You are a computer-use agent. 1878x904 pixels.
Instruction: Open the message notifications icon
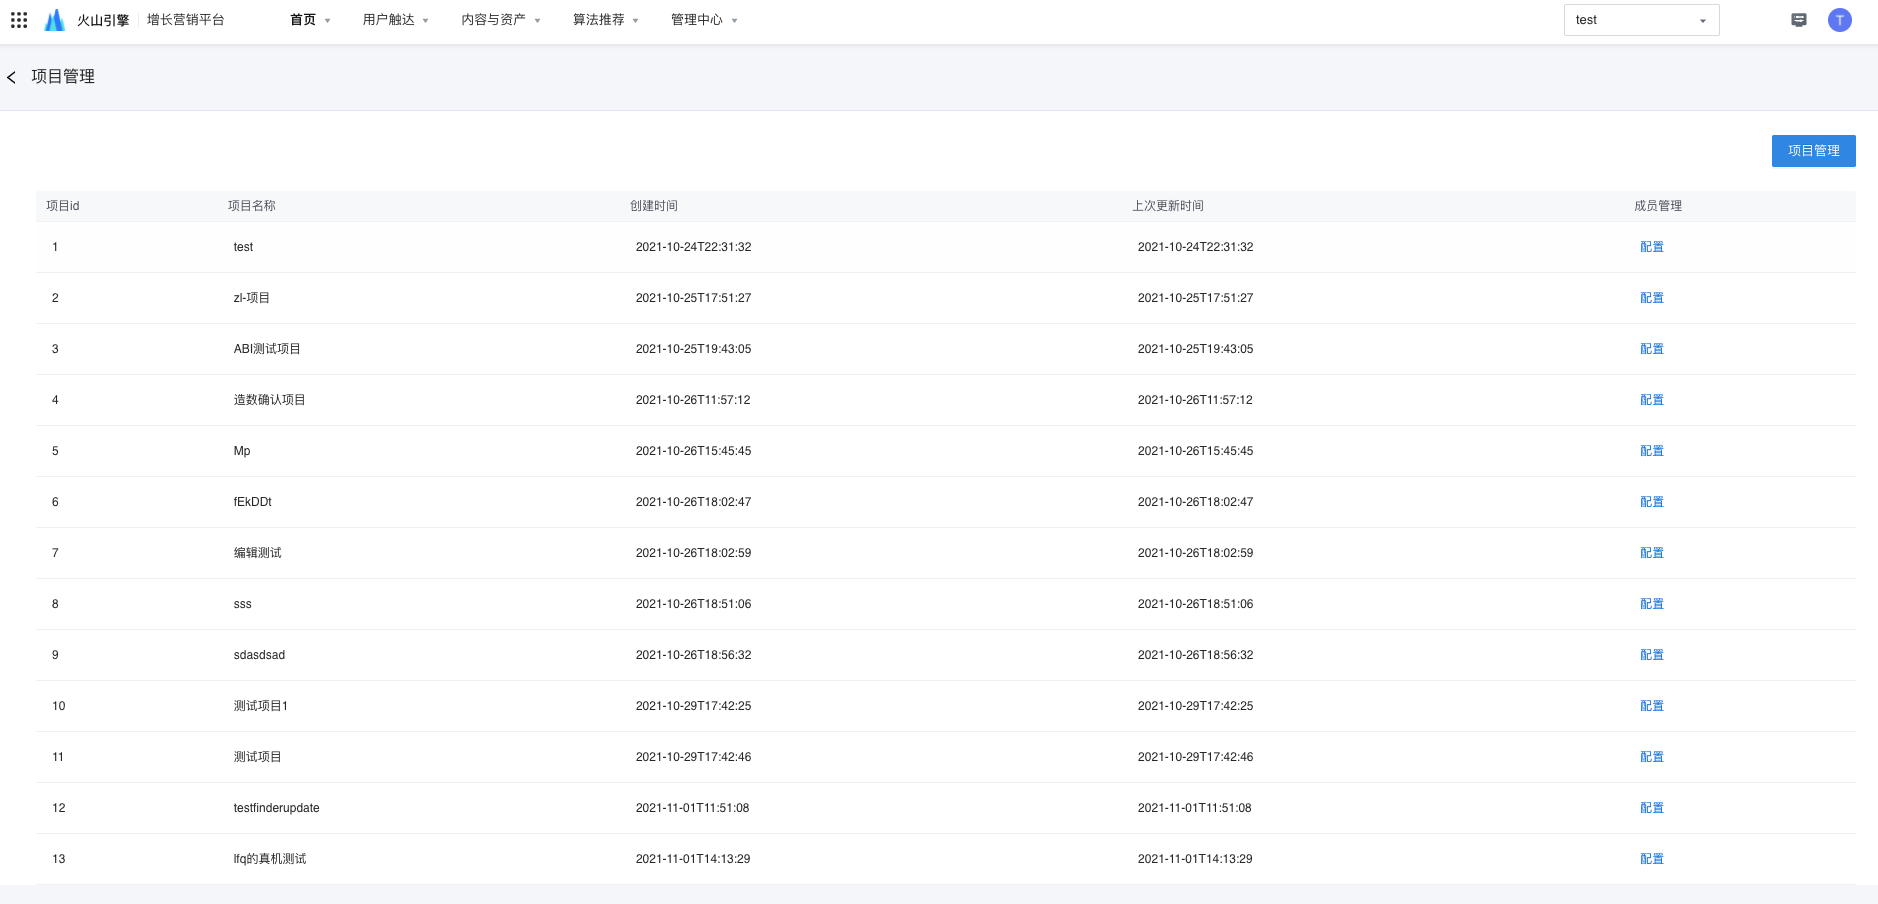click(x=1799, y=20)
